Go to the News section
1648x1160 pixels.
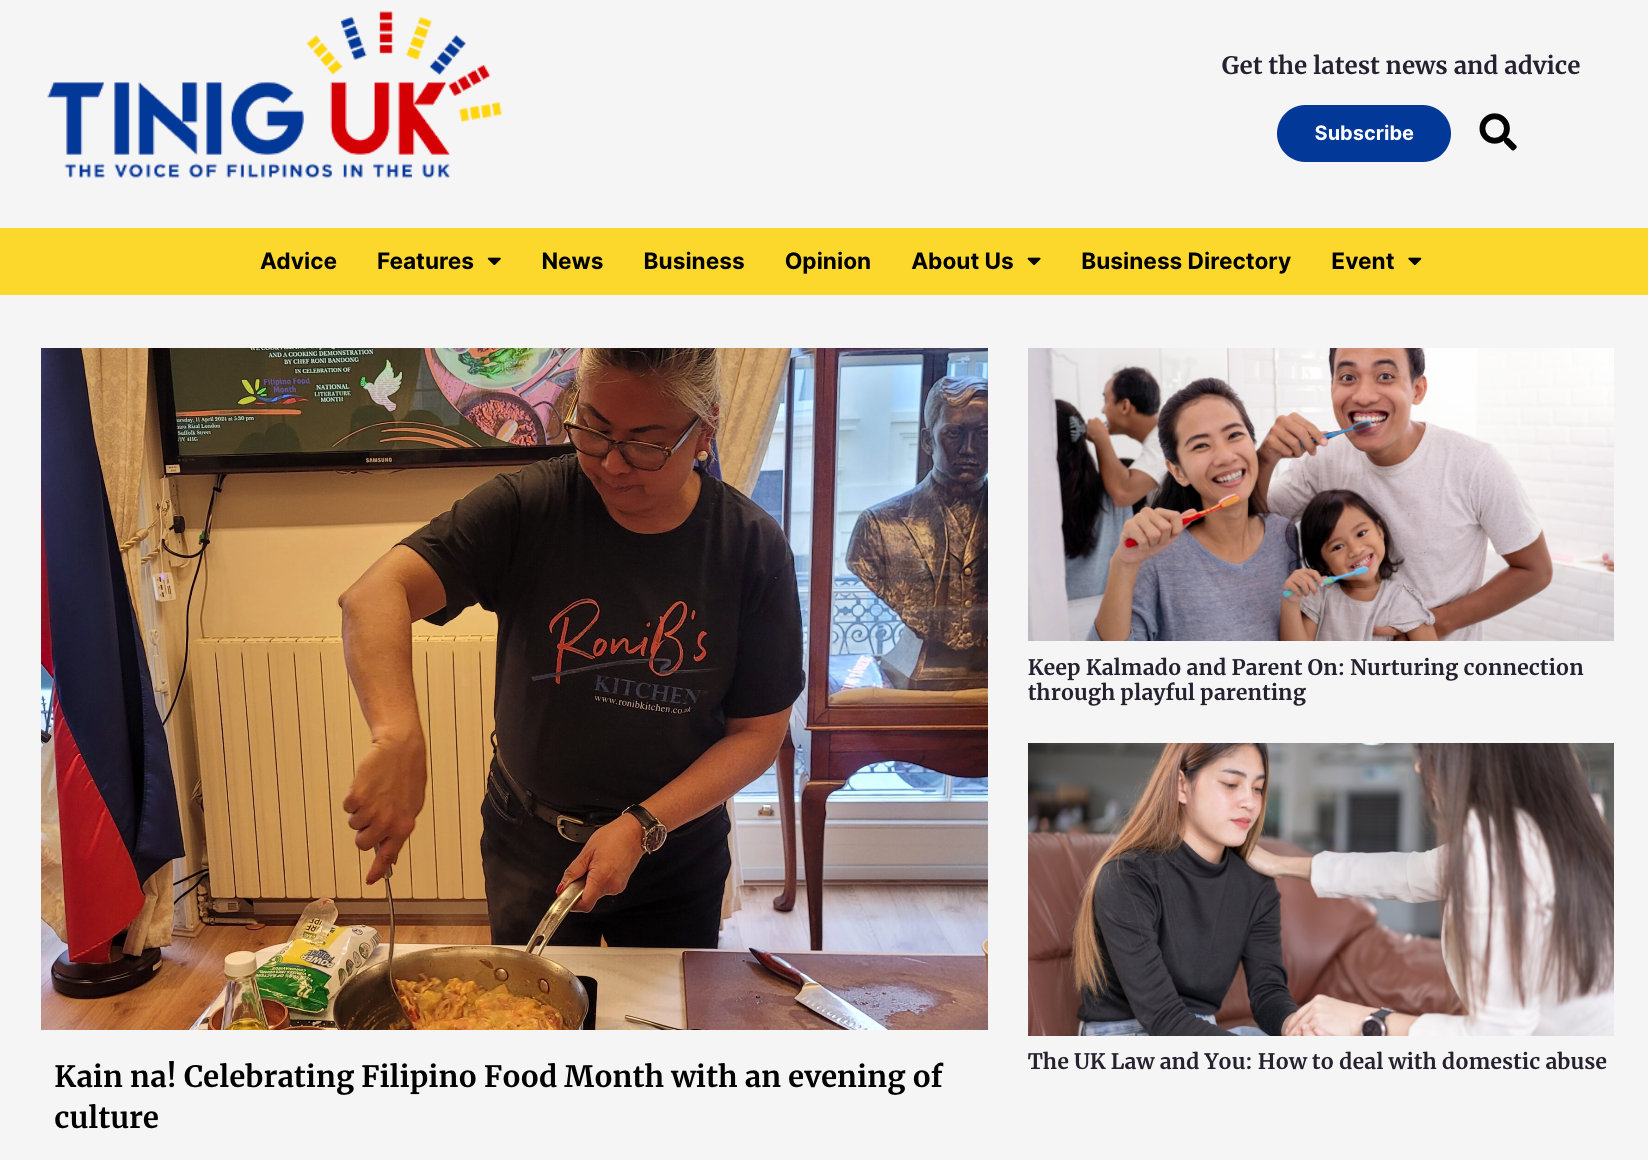(572, 261)
